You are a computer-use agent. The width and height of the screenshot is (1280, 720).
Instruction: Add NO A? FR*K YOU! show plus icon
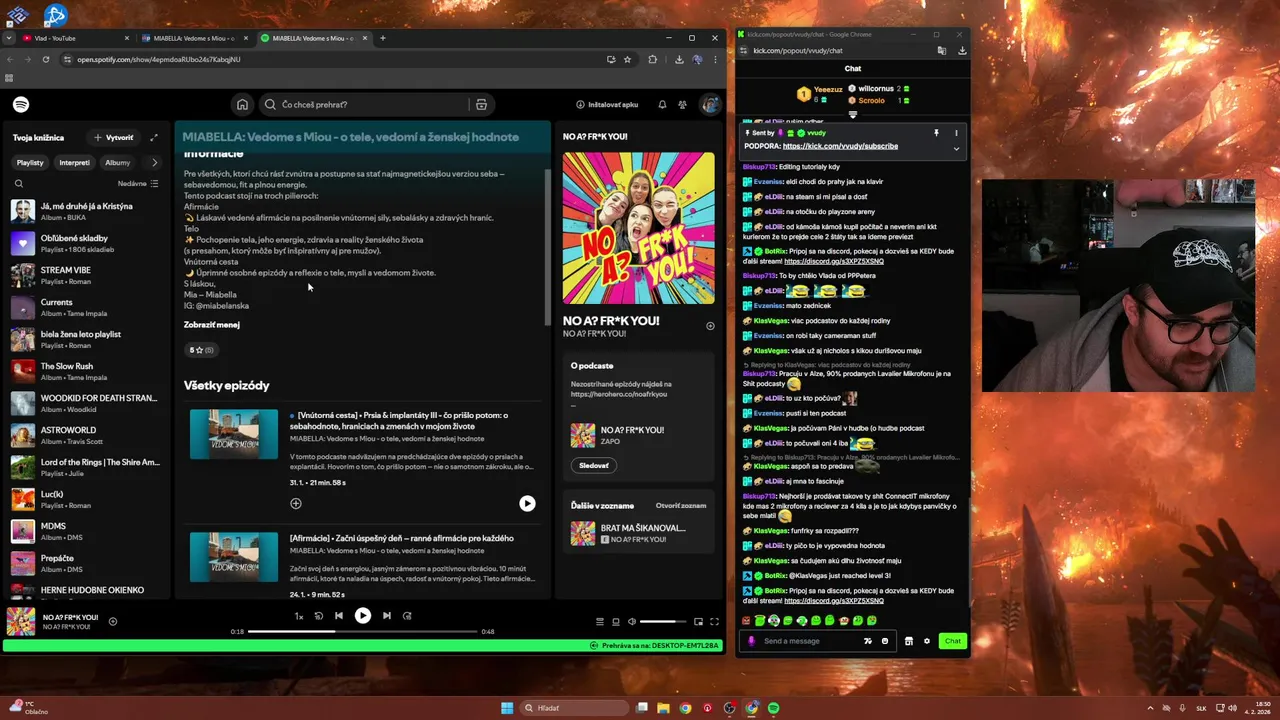click(x=710, y=326)
